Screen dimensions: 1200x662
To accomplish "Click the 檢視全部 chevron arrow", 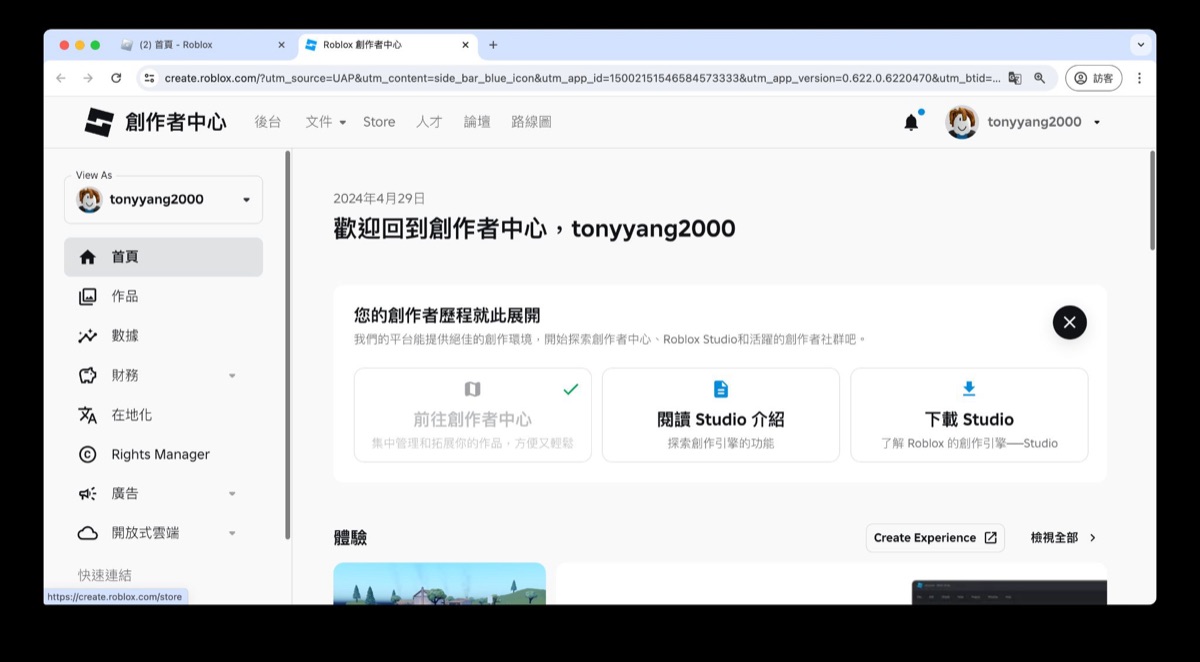I will pyautogui.click(x=1093, y=538).
